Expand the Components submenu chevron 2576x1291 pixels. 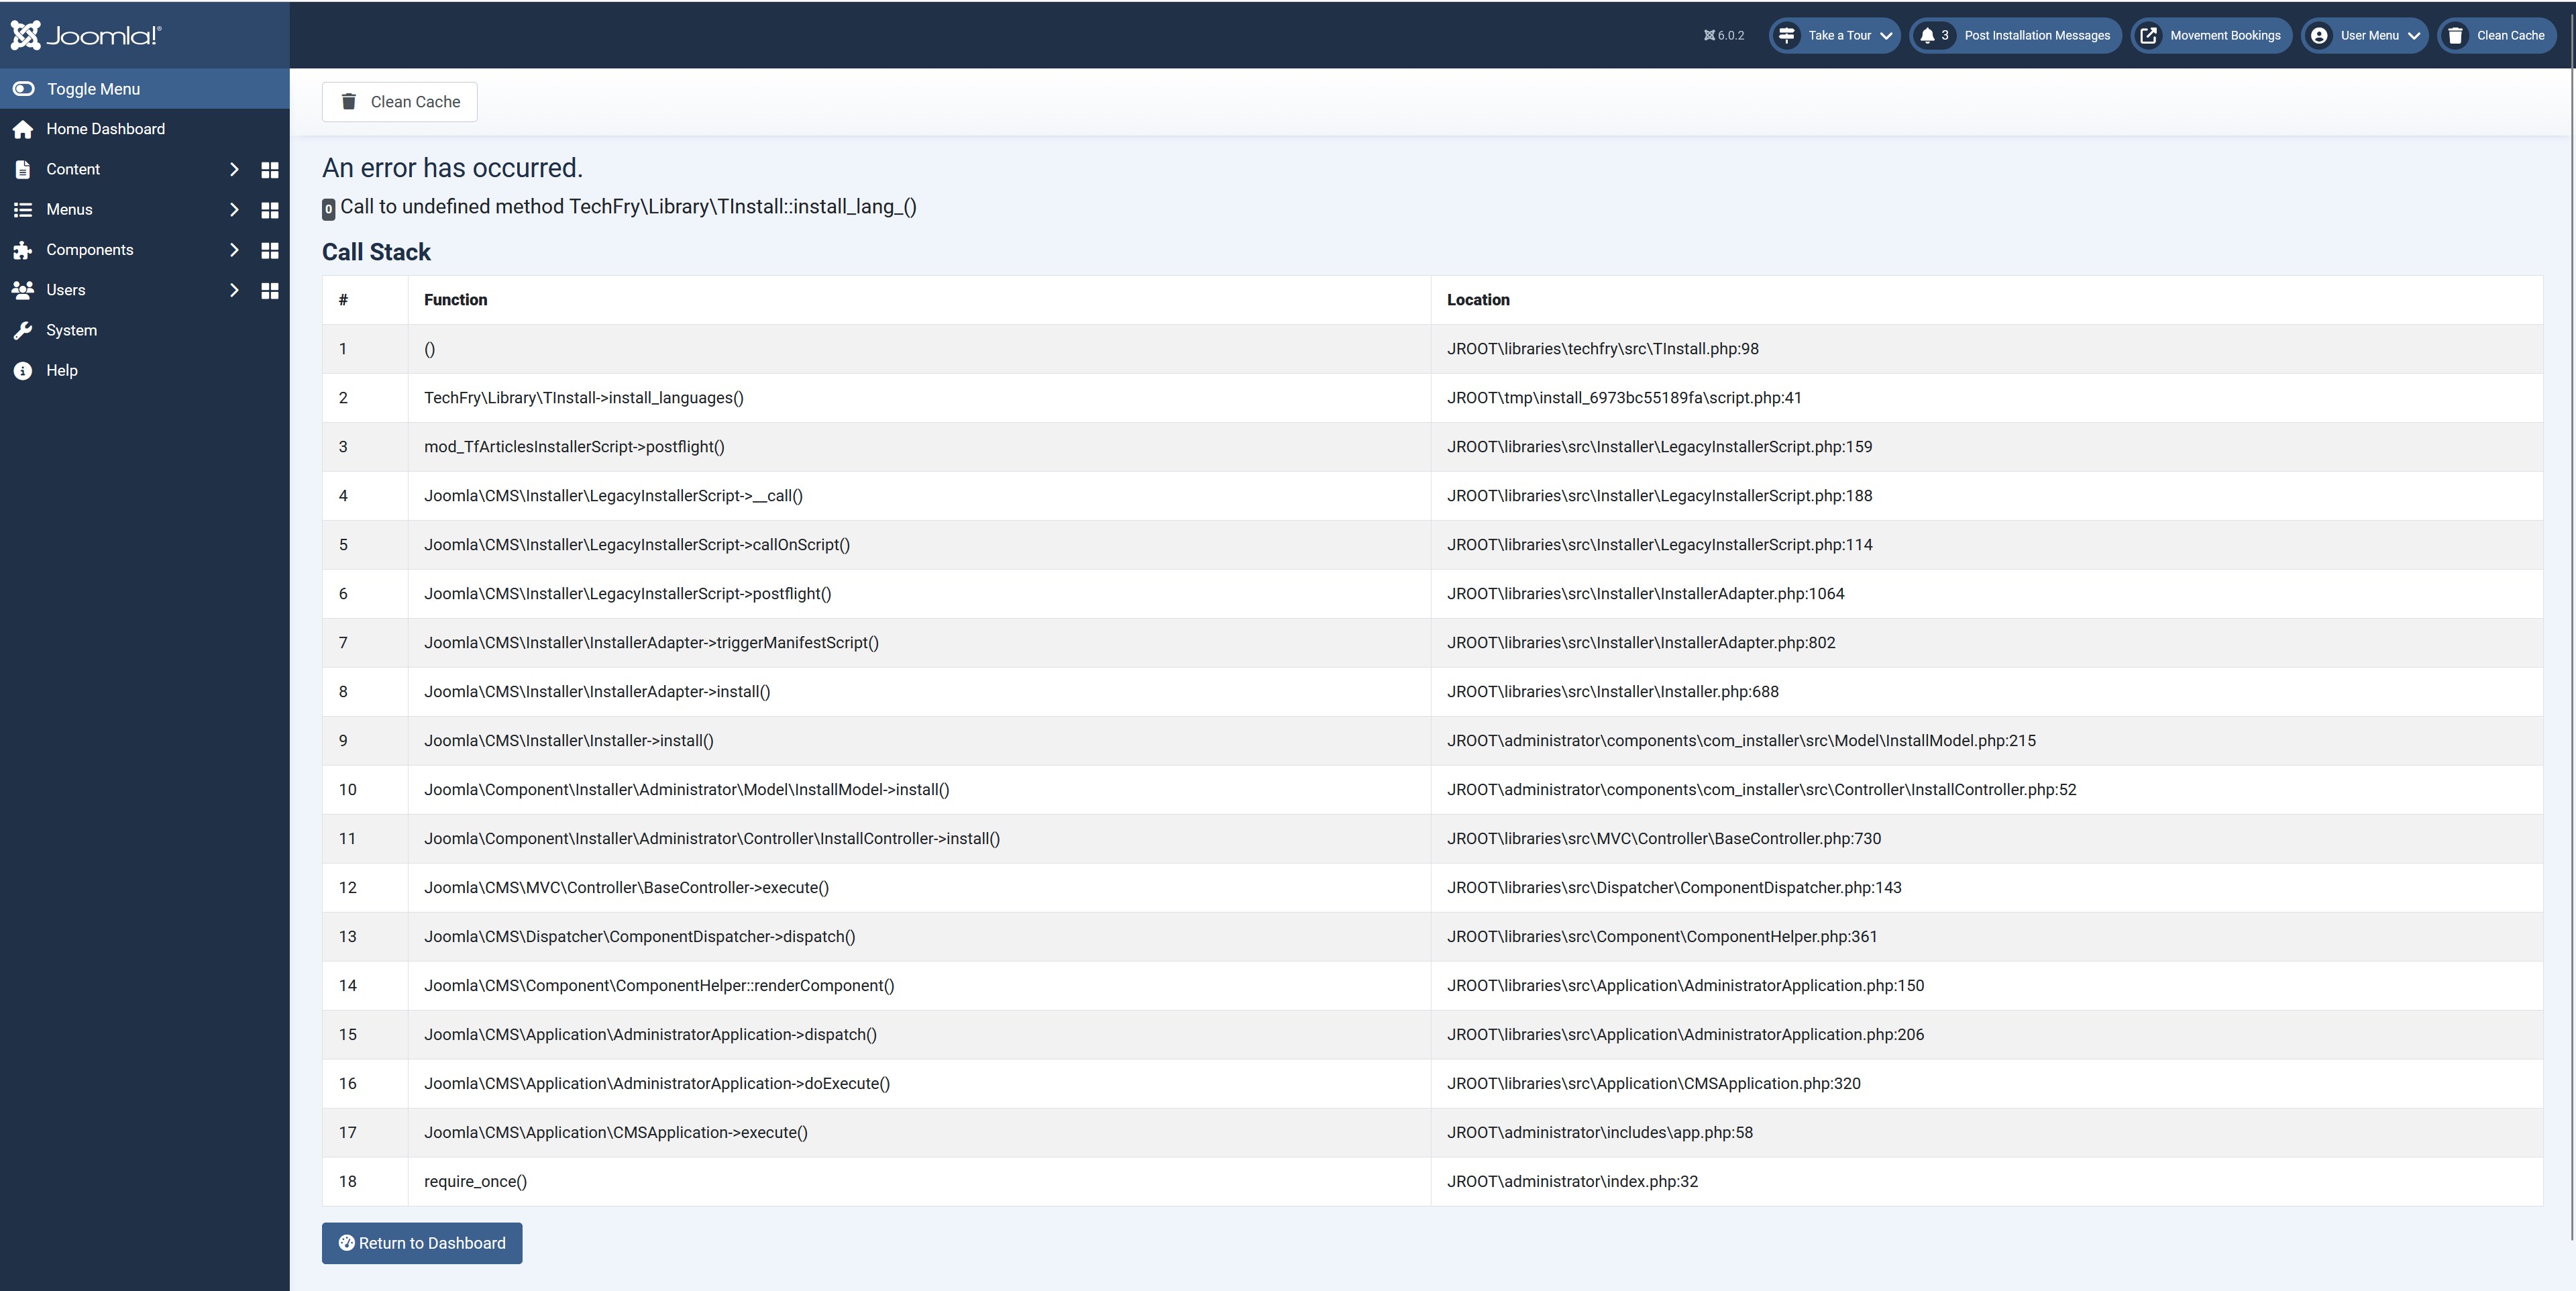tap(234, 250)
